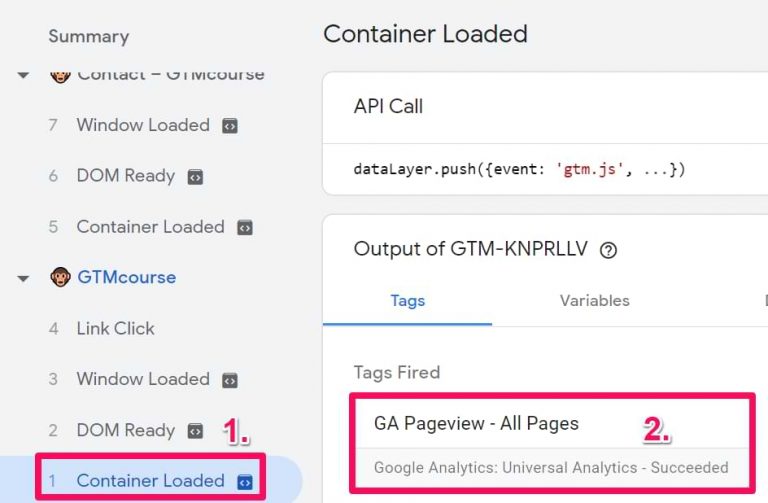
Task: Select event 1 Container Loaded
Action: pos(150,481)
